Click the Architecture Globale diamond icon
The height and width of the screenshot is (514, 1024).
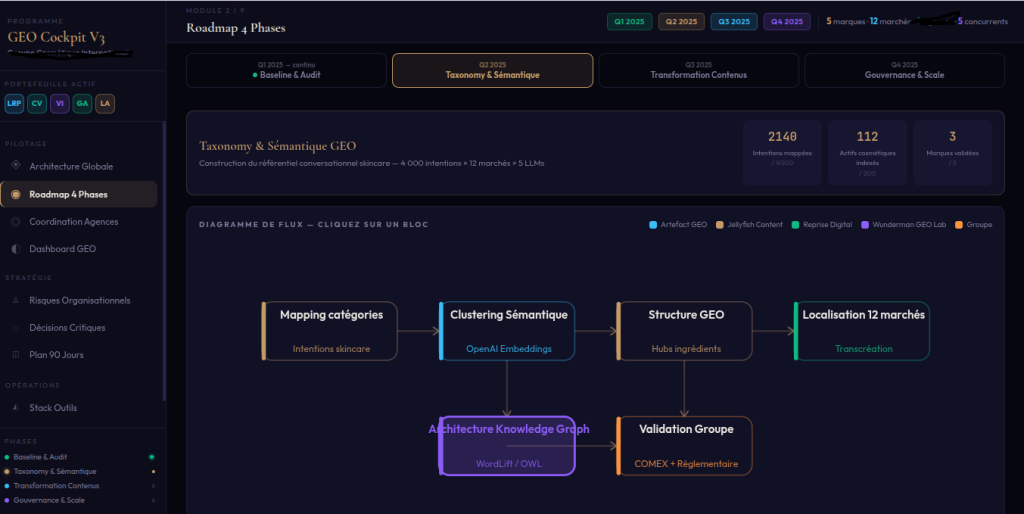15,166
